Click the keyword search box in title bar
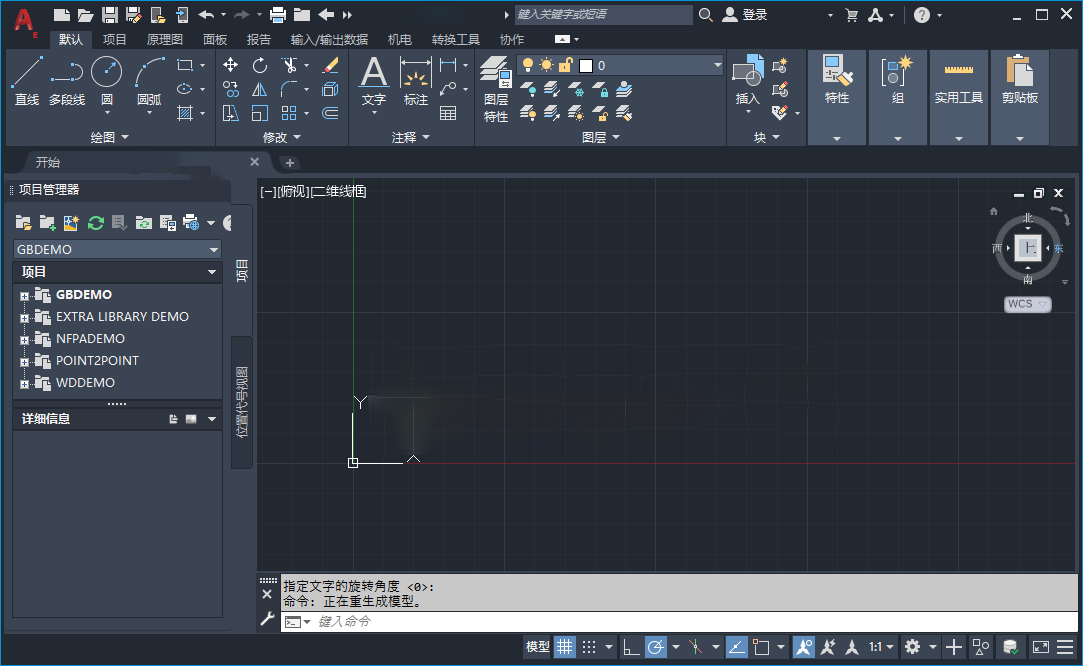Image resolution: width=1083 pixels, height=666 pixels. [x=604, y=15]
